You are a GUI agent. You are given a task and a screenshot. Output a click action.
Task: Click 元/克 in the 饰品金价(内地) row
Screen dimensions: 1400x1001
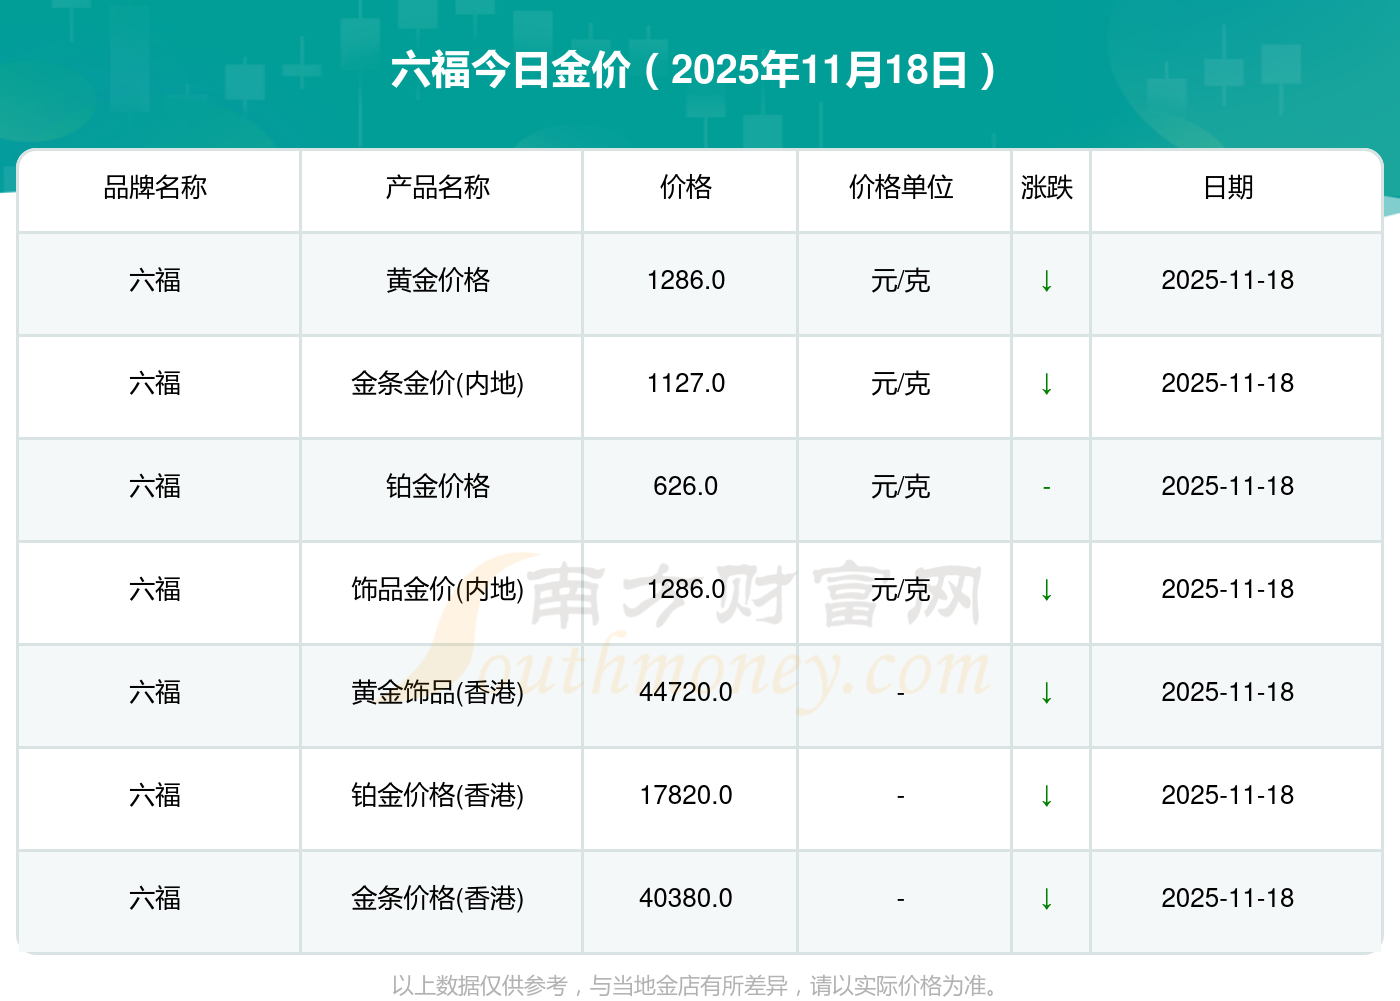click(901, 589)
